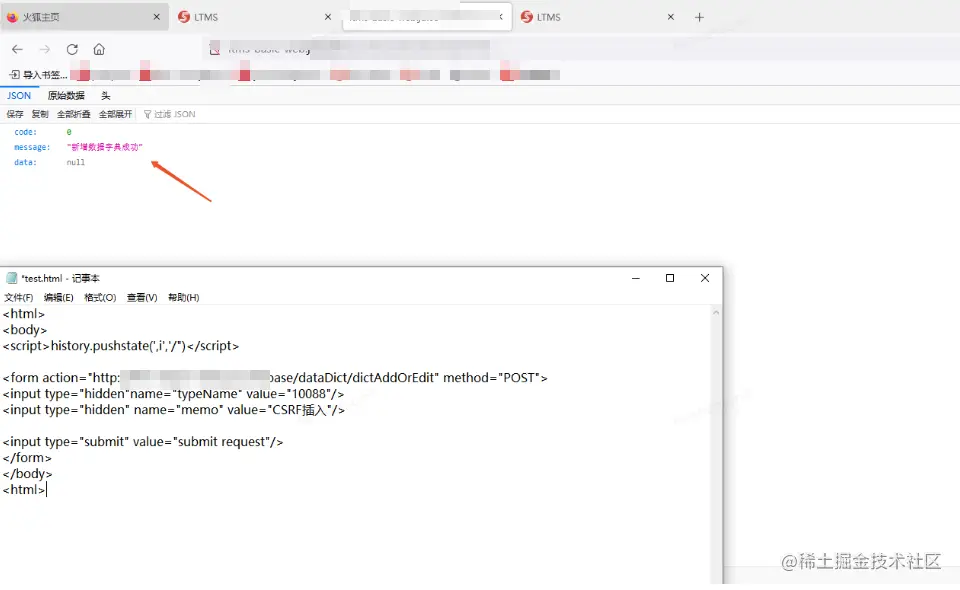Click 复制 in the JSON toolbar
The height and width of the screenshot is (590, 960).
click(40, 114)
